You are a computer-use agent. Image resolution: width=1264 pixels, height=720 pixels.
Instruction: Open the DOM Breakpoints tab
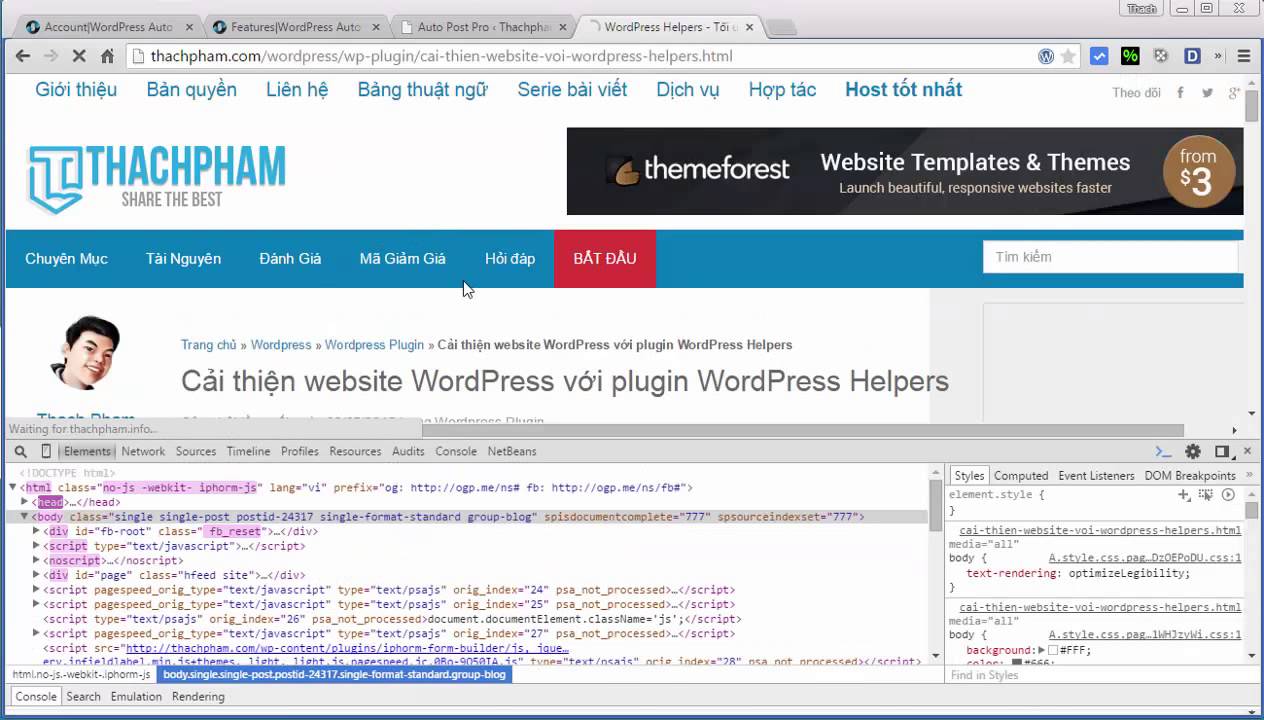point(1190,476)
